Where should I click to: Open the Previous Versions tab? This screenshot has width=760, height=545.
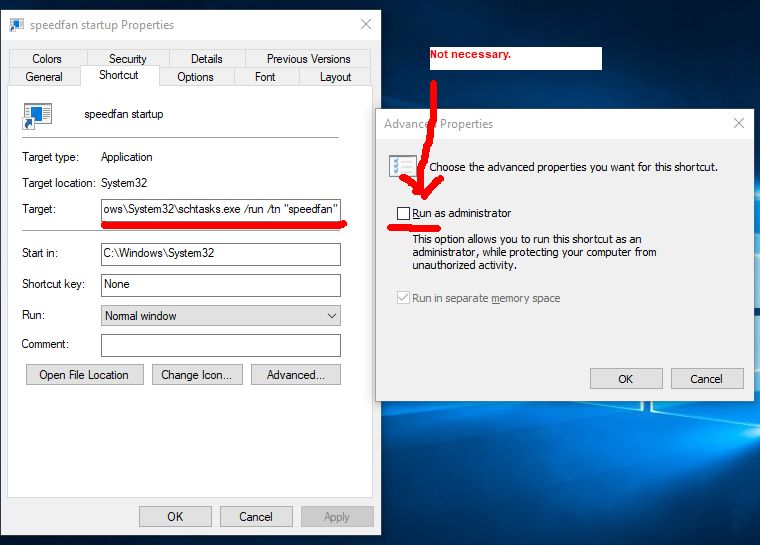pyautogui.click(x=308, y=59)
